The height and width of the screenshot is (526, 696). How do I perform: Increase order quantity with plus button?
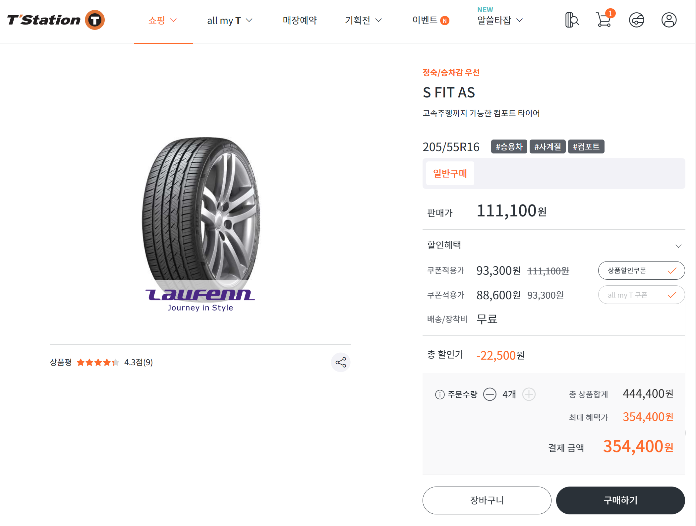point(529,394)
